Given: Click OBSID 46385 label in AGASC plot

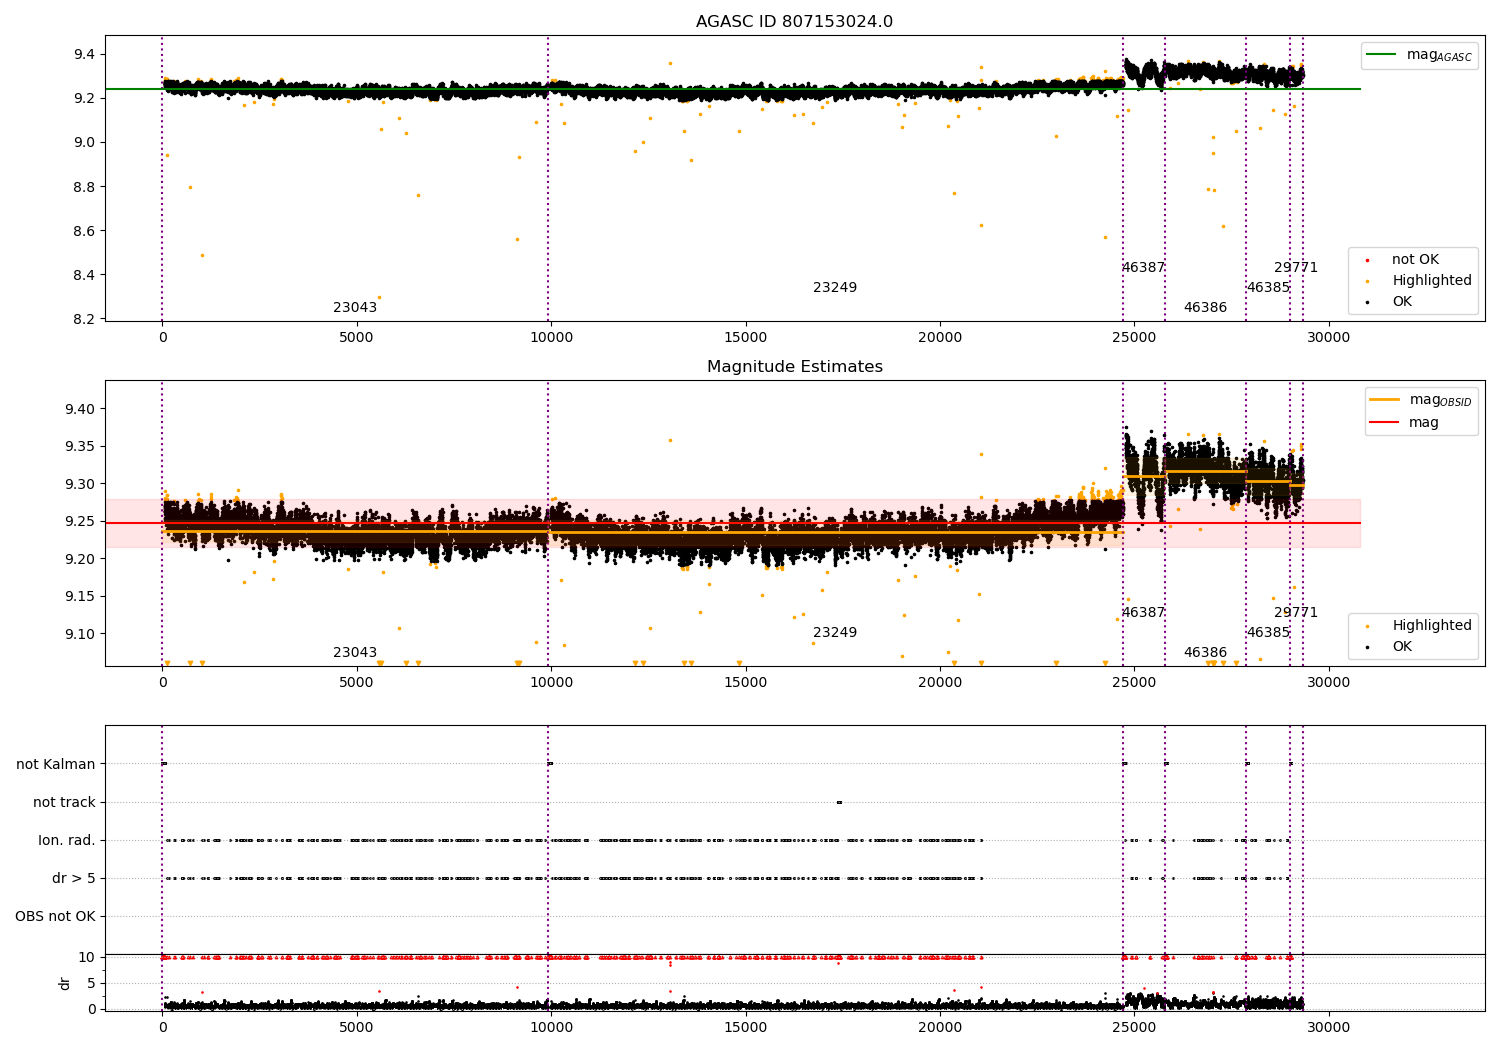Looking at the screenshot, I should (x=1268, y=288).
